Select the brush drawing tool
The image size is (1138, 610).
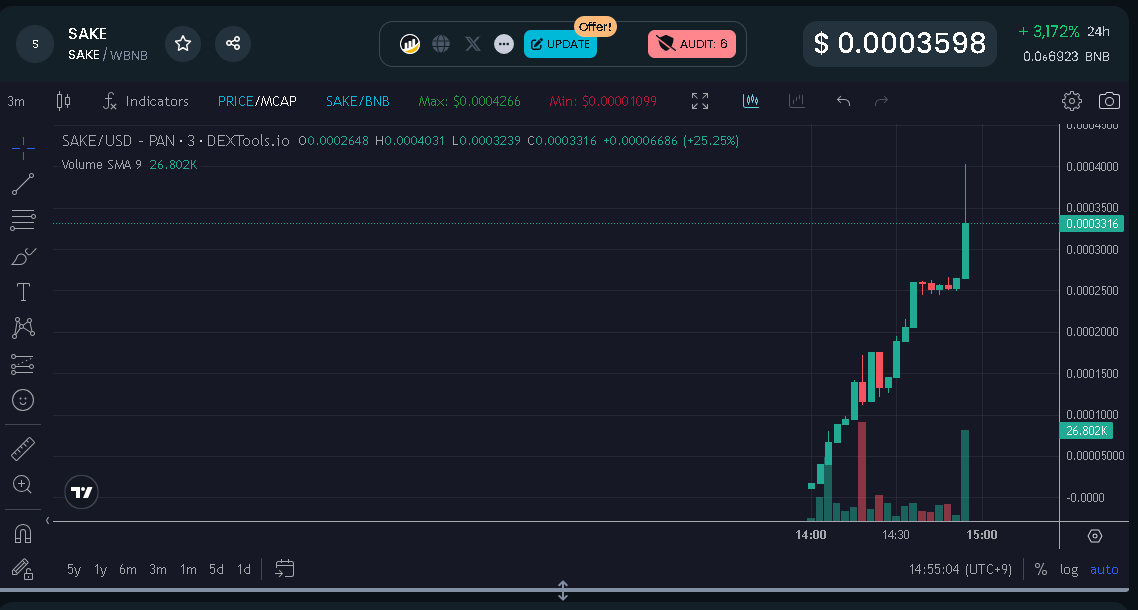pyautogui.click(x=22, y=256)
